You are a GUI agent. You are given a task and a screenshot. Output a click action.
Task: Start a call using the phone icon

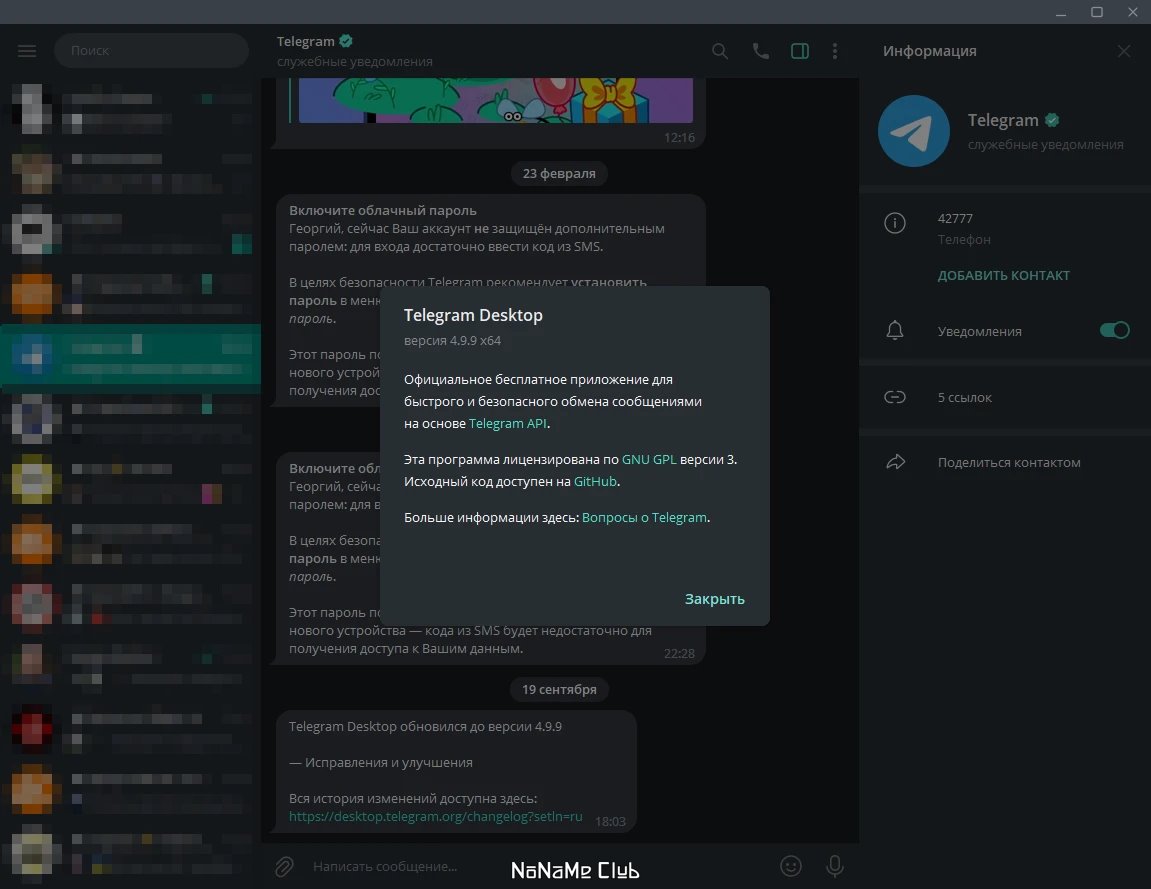pyautogui.click(x=760, y=50)
